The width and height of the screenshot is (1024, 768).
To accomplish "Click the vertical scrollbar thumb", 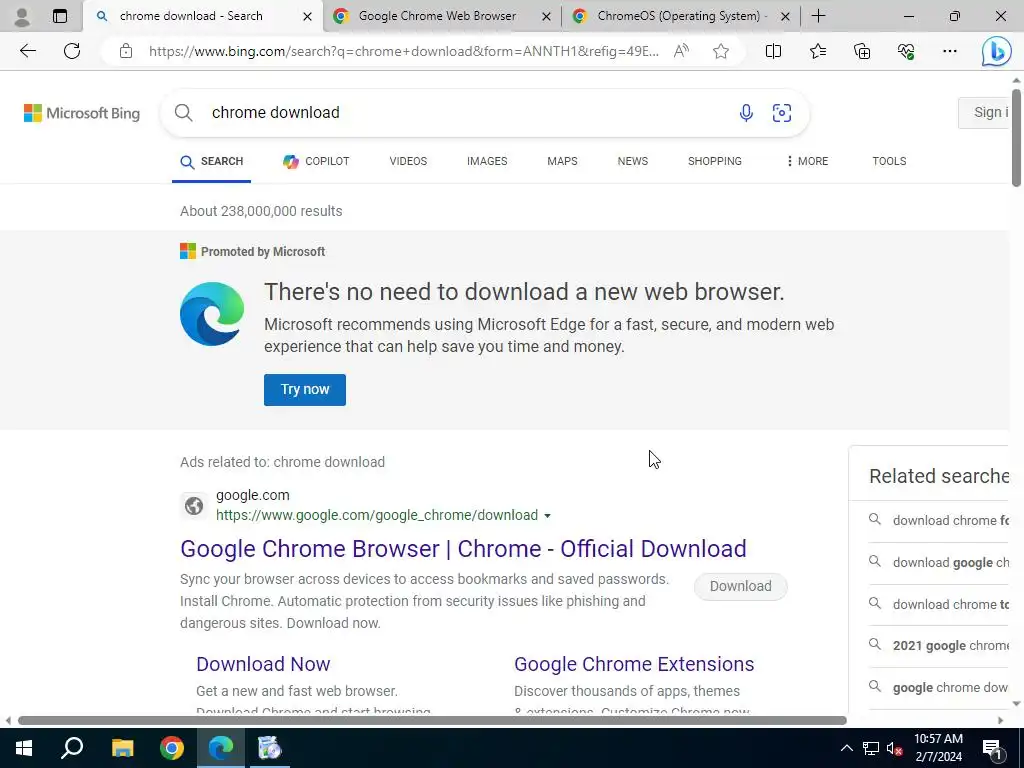I will coord(1016,137).
